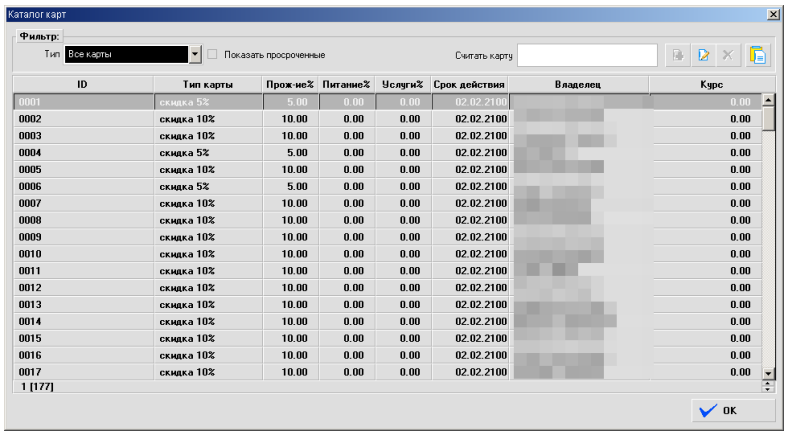Click the 'Прож-ие%' column header

coord(291,85)
